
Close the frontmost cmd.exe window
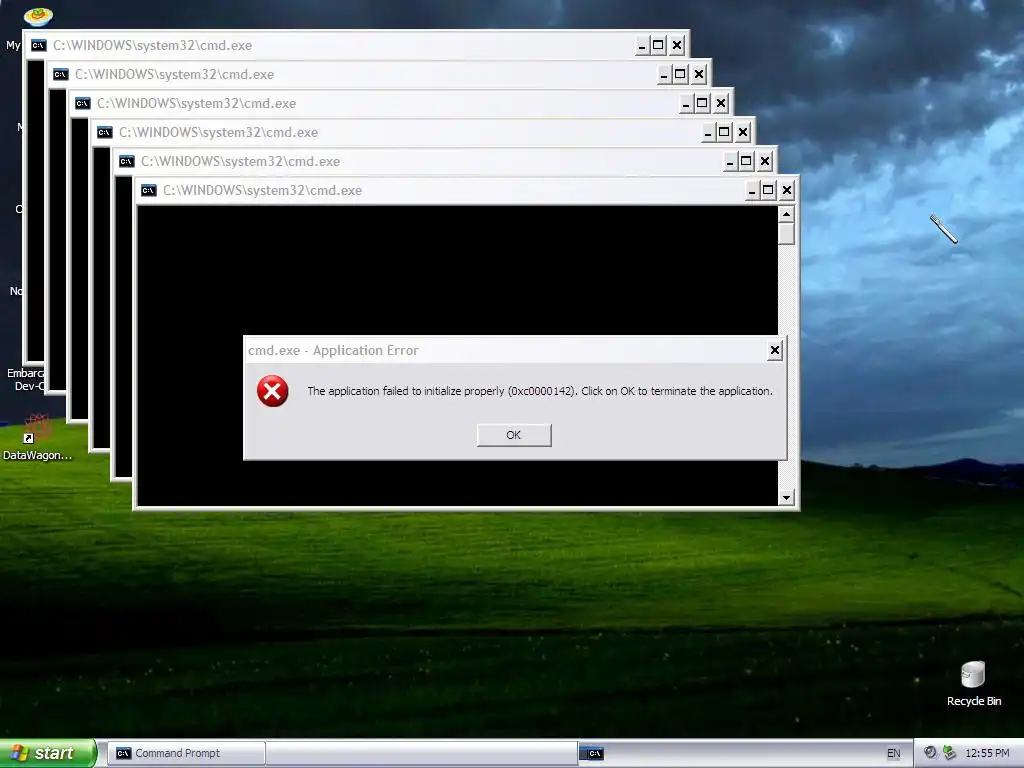787,191
